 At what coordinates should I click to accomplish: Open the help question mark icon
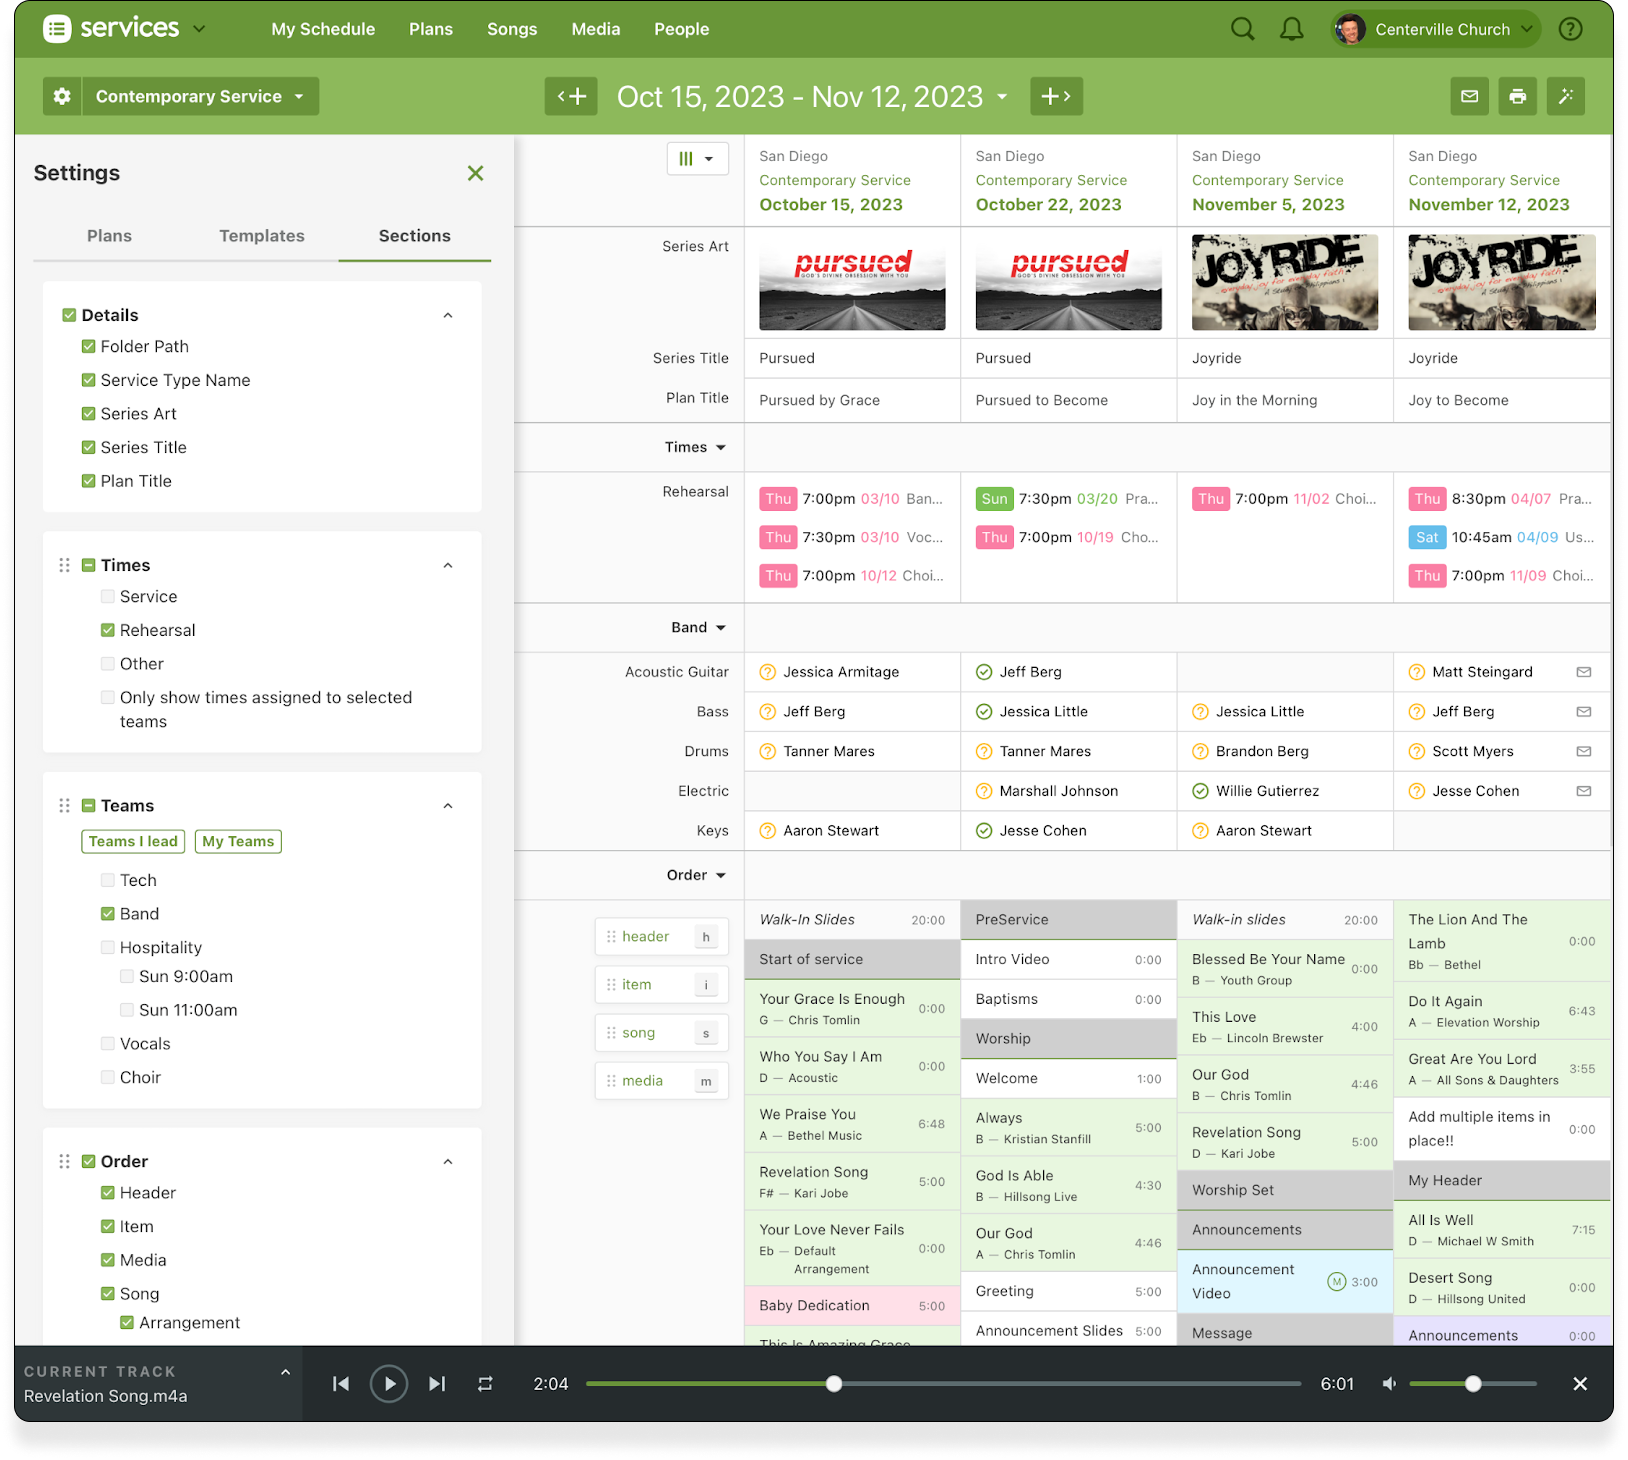point(1570,29)
